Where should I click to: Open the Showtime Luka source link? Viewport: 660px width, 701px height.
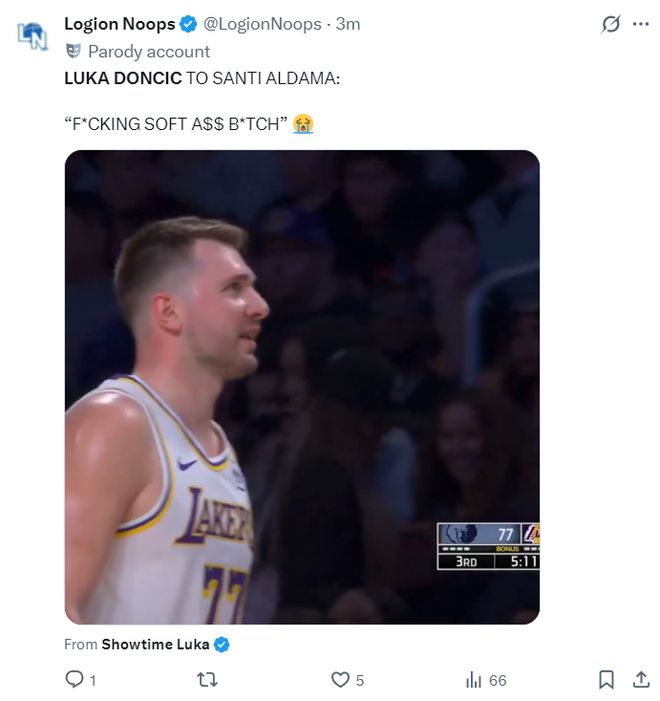(155, 644)
